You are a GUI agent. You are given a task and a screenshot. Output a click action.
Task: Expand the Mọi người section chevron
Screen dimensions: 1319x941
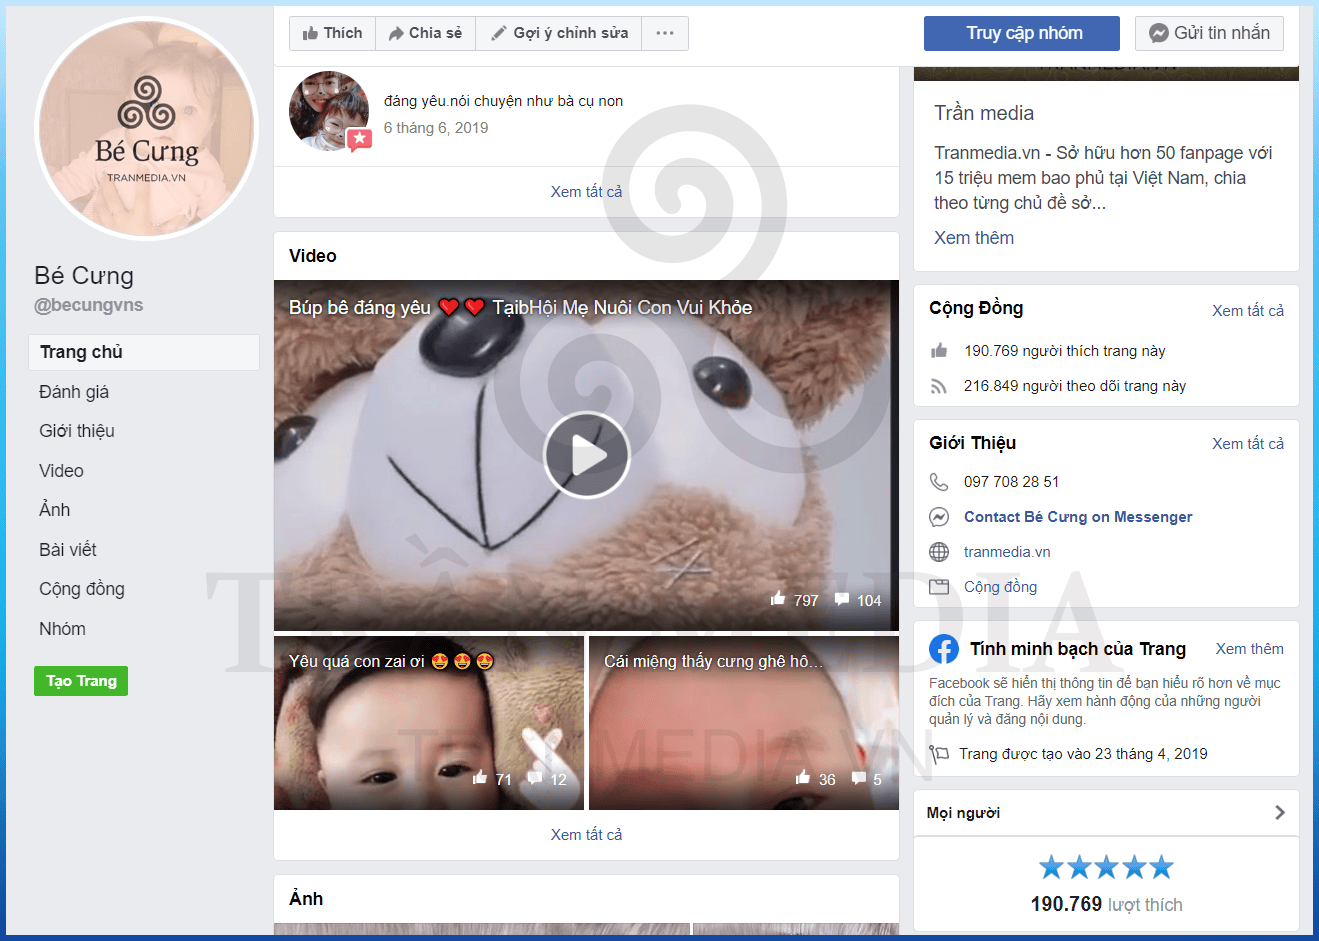click(x=1279, y=813)
